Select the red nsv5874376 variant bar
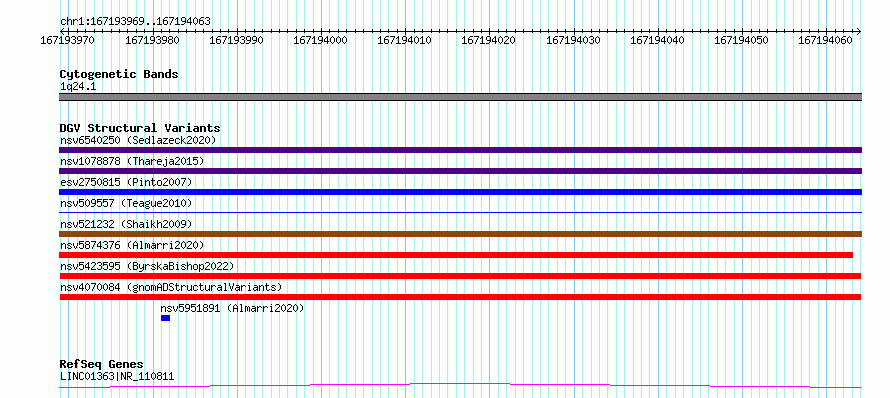 click(x=456, y=255)
